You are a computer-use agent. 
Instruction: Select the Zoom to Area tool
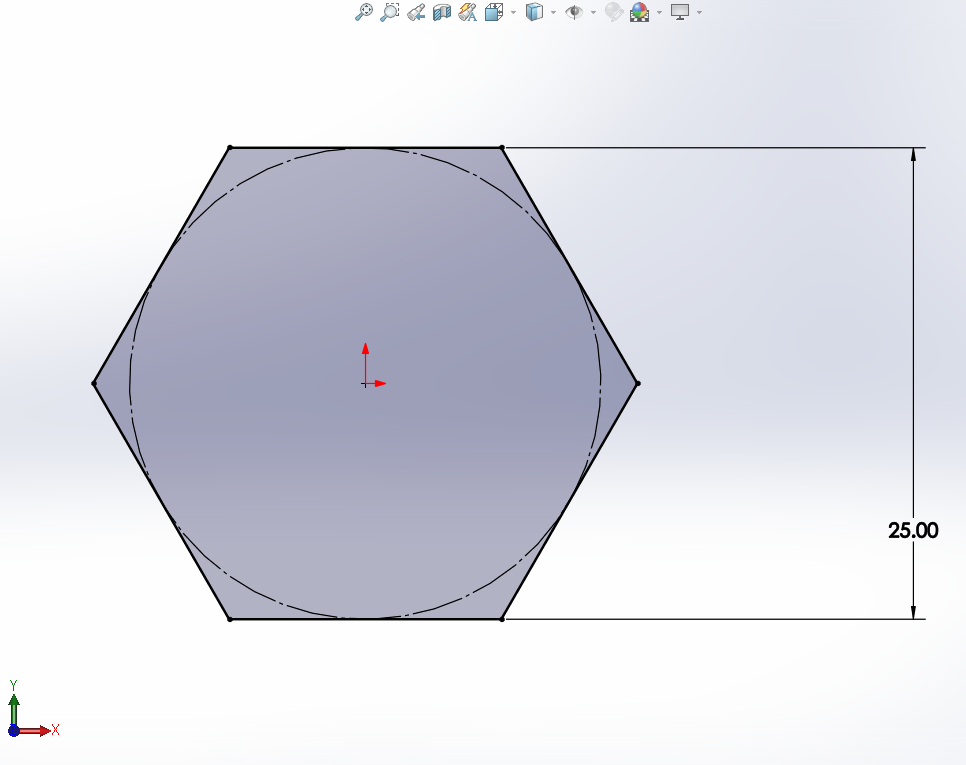pos(389,12)
